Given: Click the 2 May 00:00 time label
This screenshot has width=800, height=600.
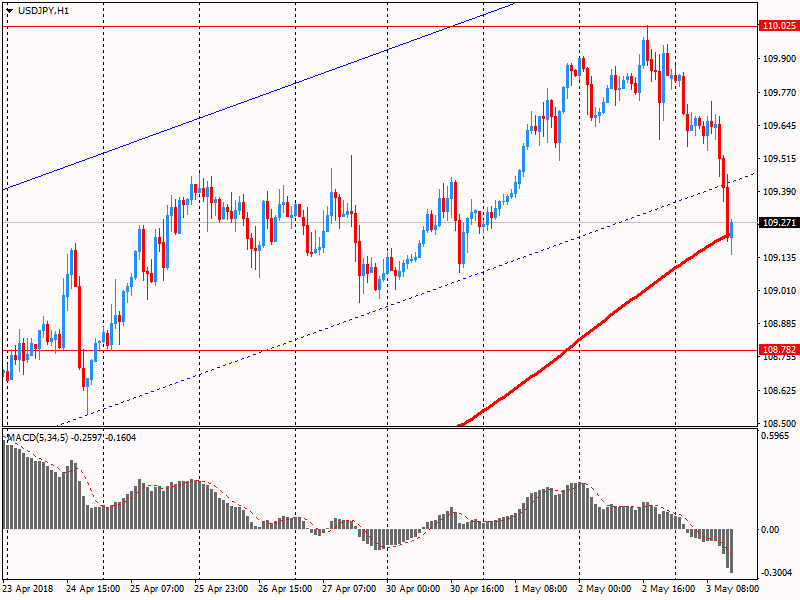Looking at the screenshot, I should tap(605, 589).
